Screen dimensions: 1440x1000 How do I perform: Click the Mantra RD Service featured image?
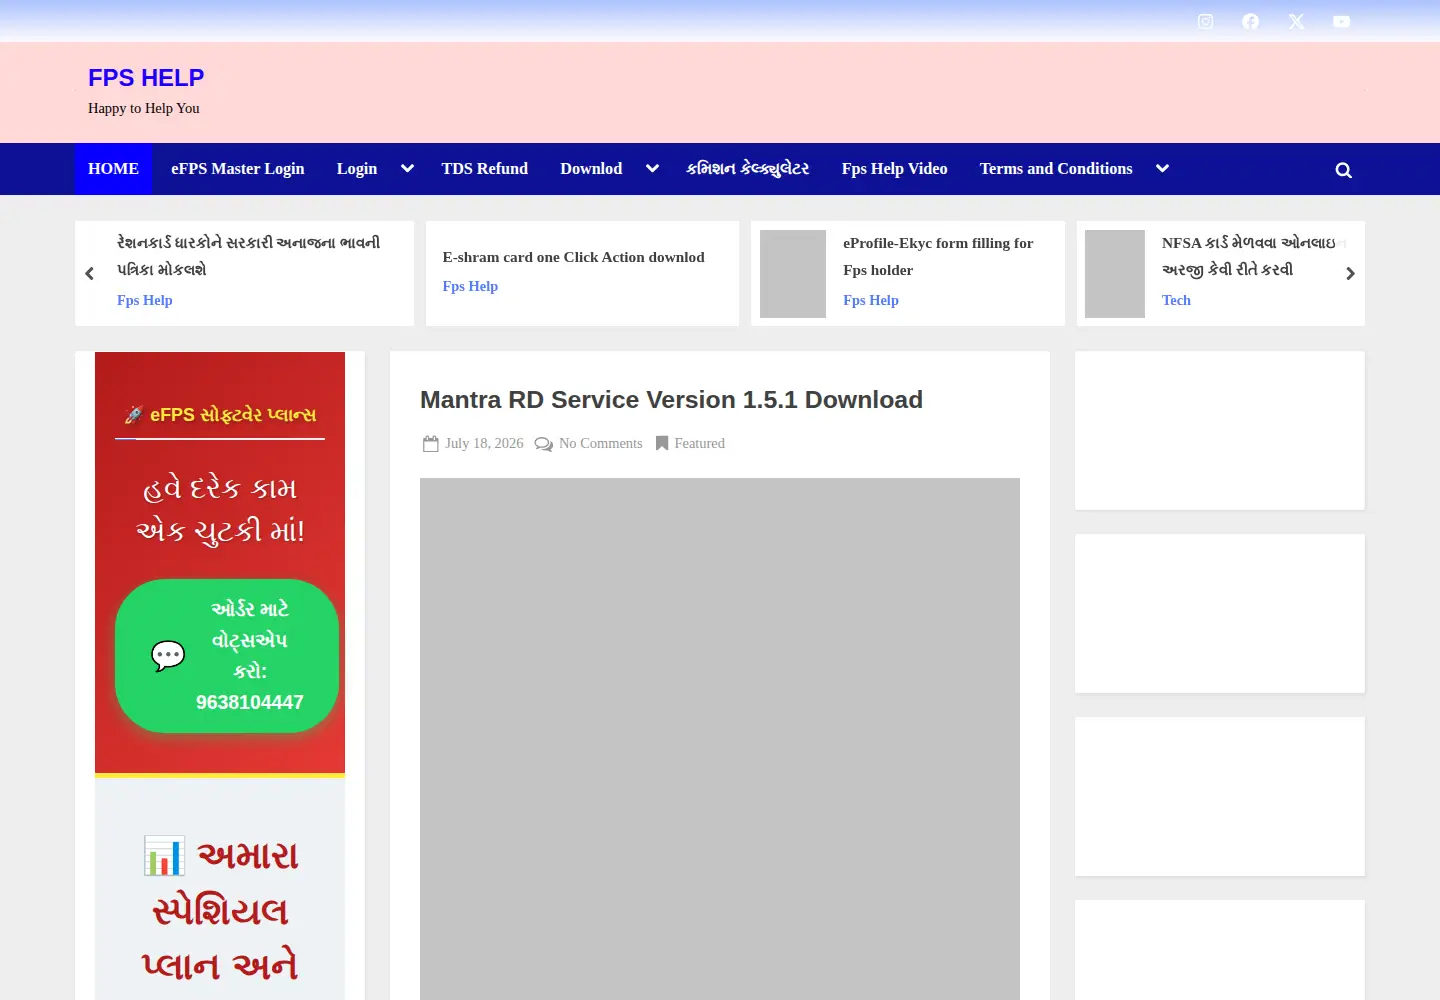point(720,739)
